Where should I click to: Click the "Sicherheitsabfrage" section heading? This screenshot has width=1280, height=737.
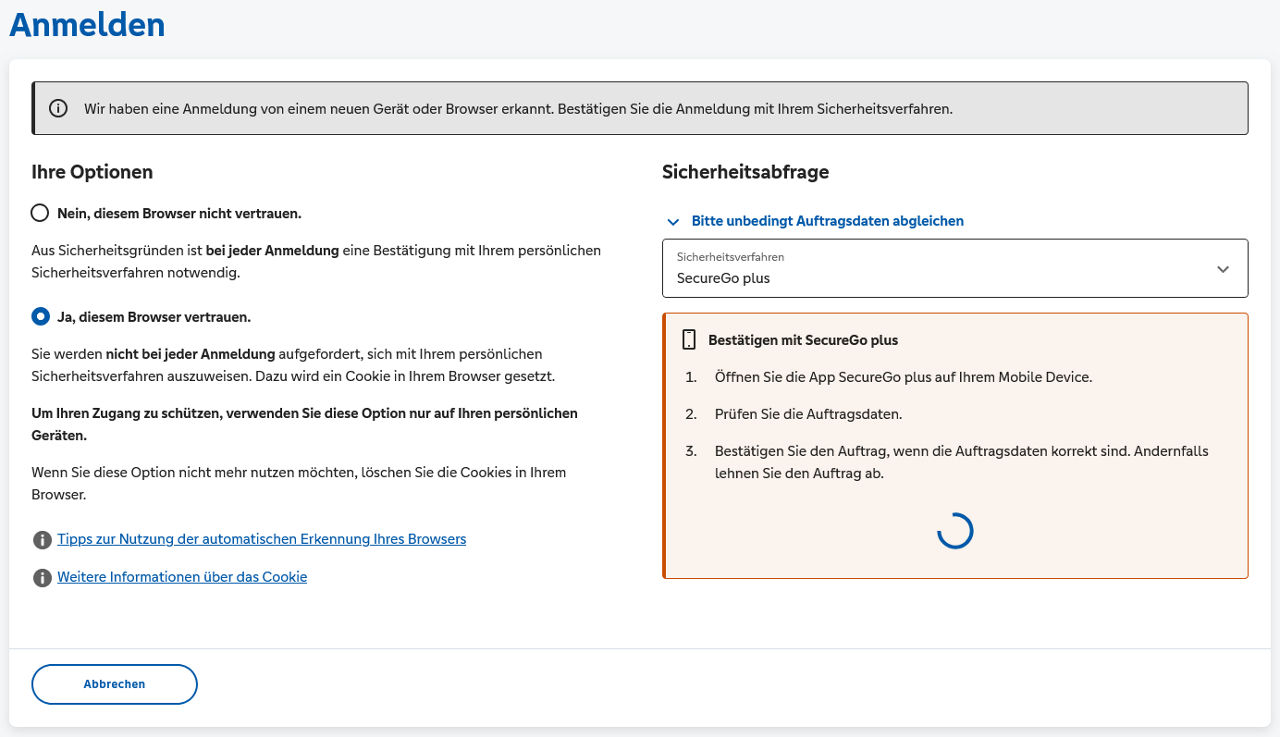point(745,172)
